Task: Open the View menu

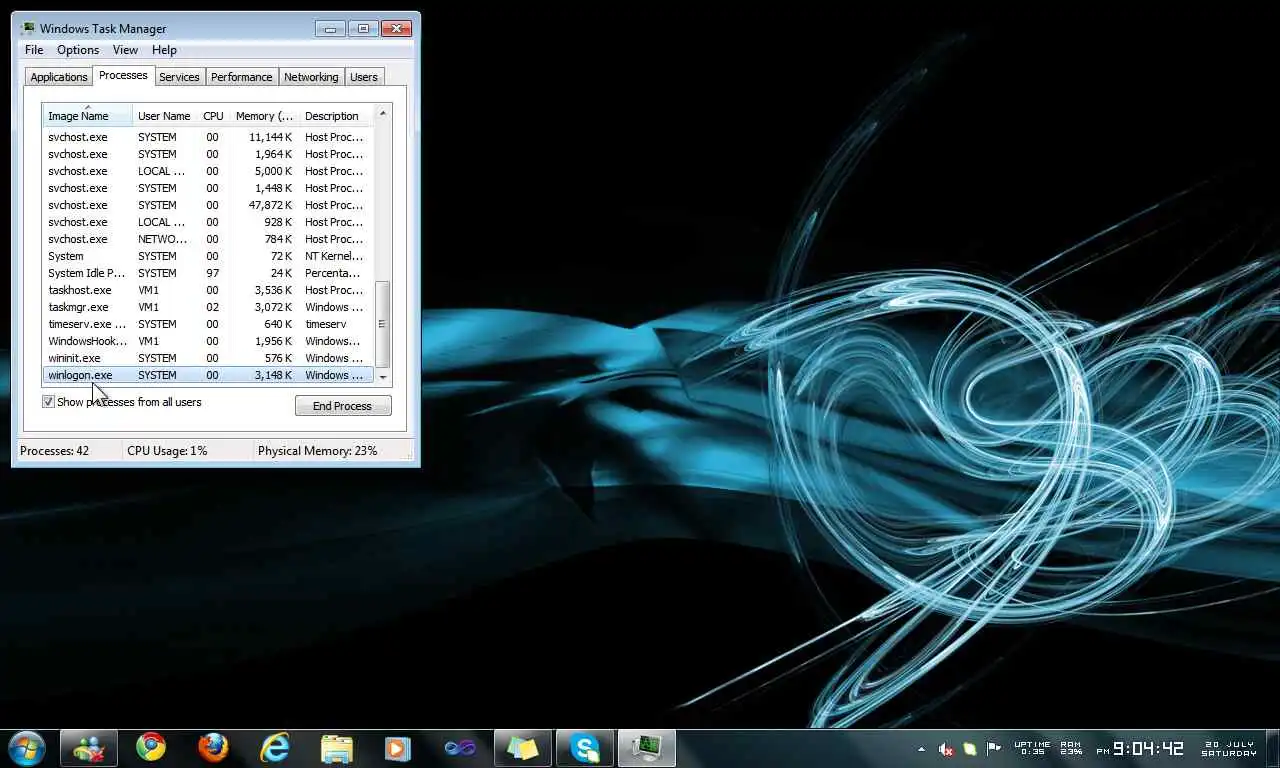Action: pos(125,50)
